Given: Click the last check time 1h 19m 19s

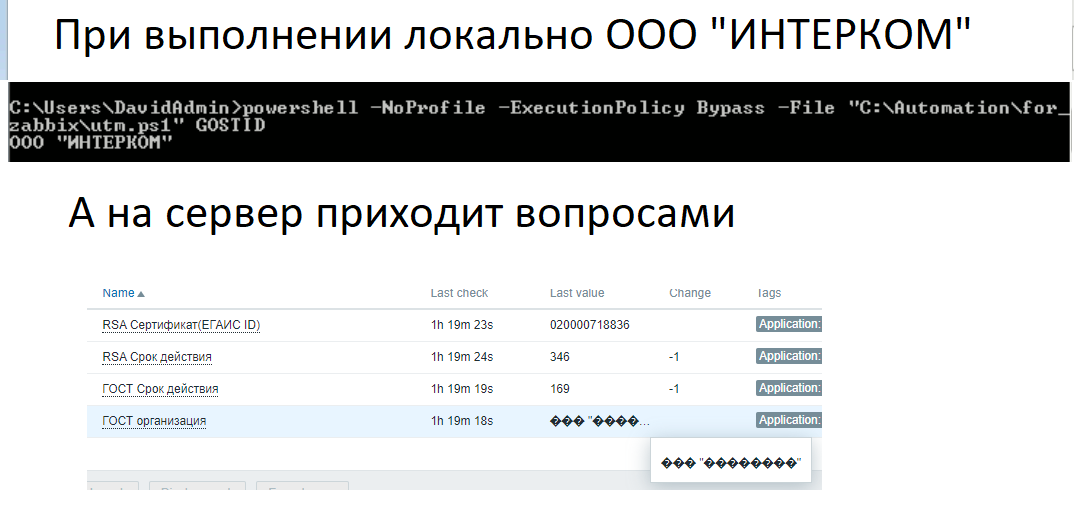Looking at the screenshot, I should (x=462, y=389).
